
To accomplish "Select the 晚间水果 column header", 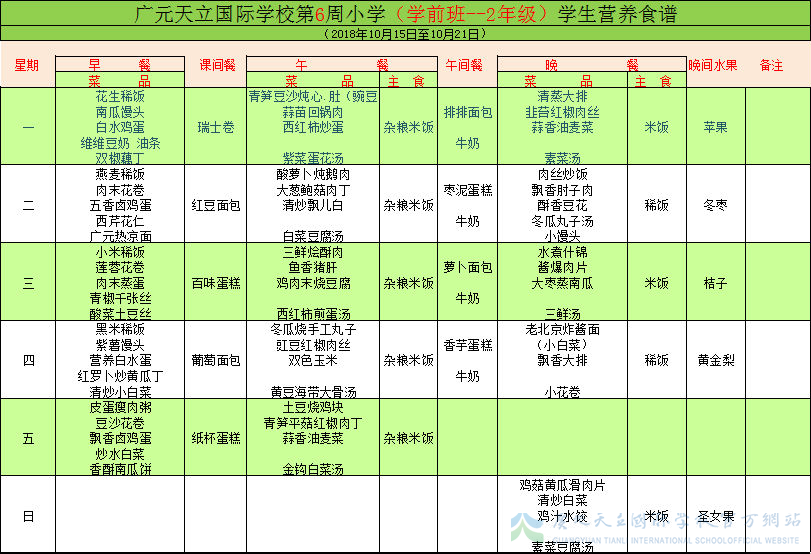I will click(x=714, y=65).
